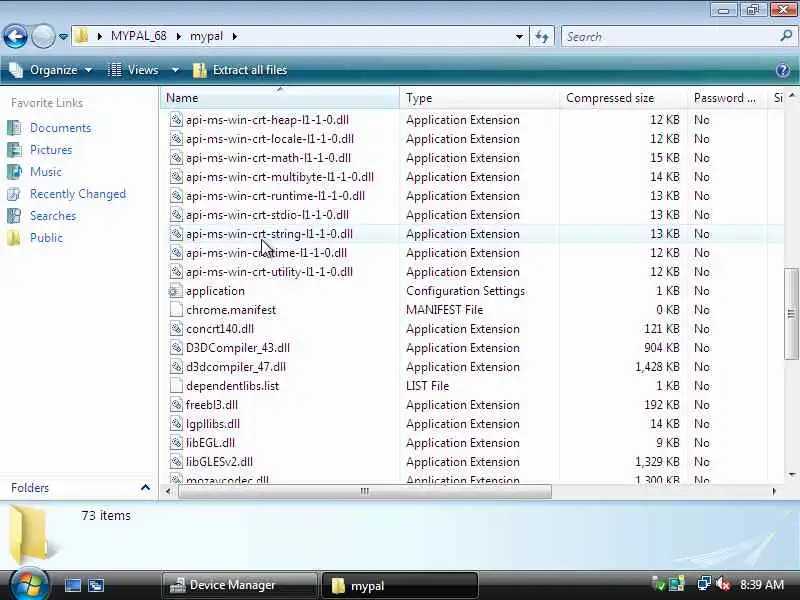Click Extract all files
Image resolution: width=800 pixels, height=600 pixels.
[x=240, y=70]
